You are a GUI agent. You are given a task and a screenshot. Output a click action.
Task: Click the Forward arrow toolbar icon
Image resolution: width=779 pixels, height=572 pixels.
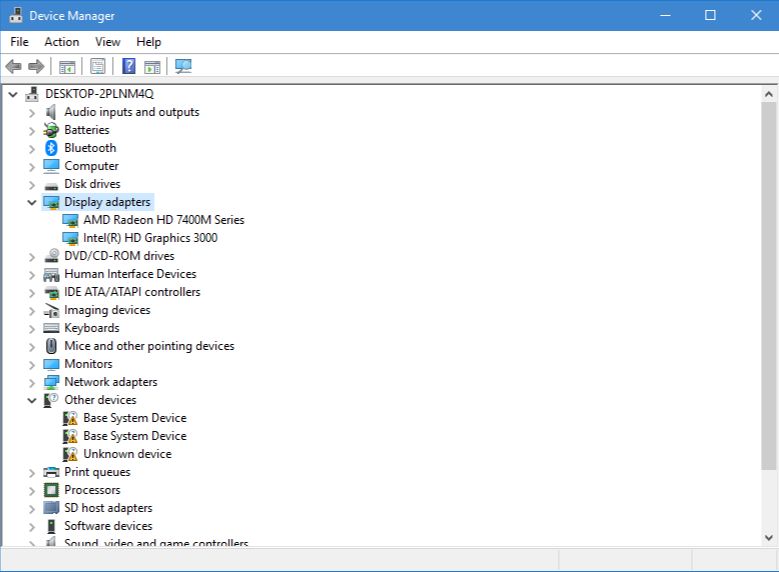pos(36,66)
